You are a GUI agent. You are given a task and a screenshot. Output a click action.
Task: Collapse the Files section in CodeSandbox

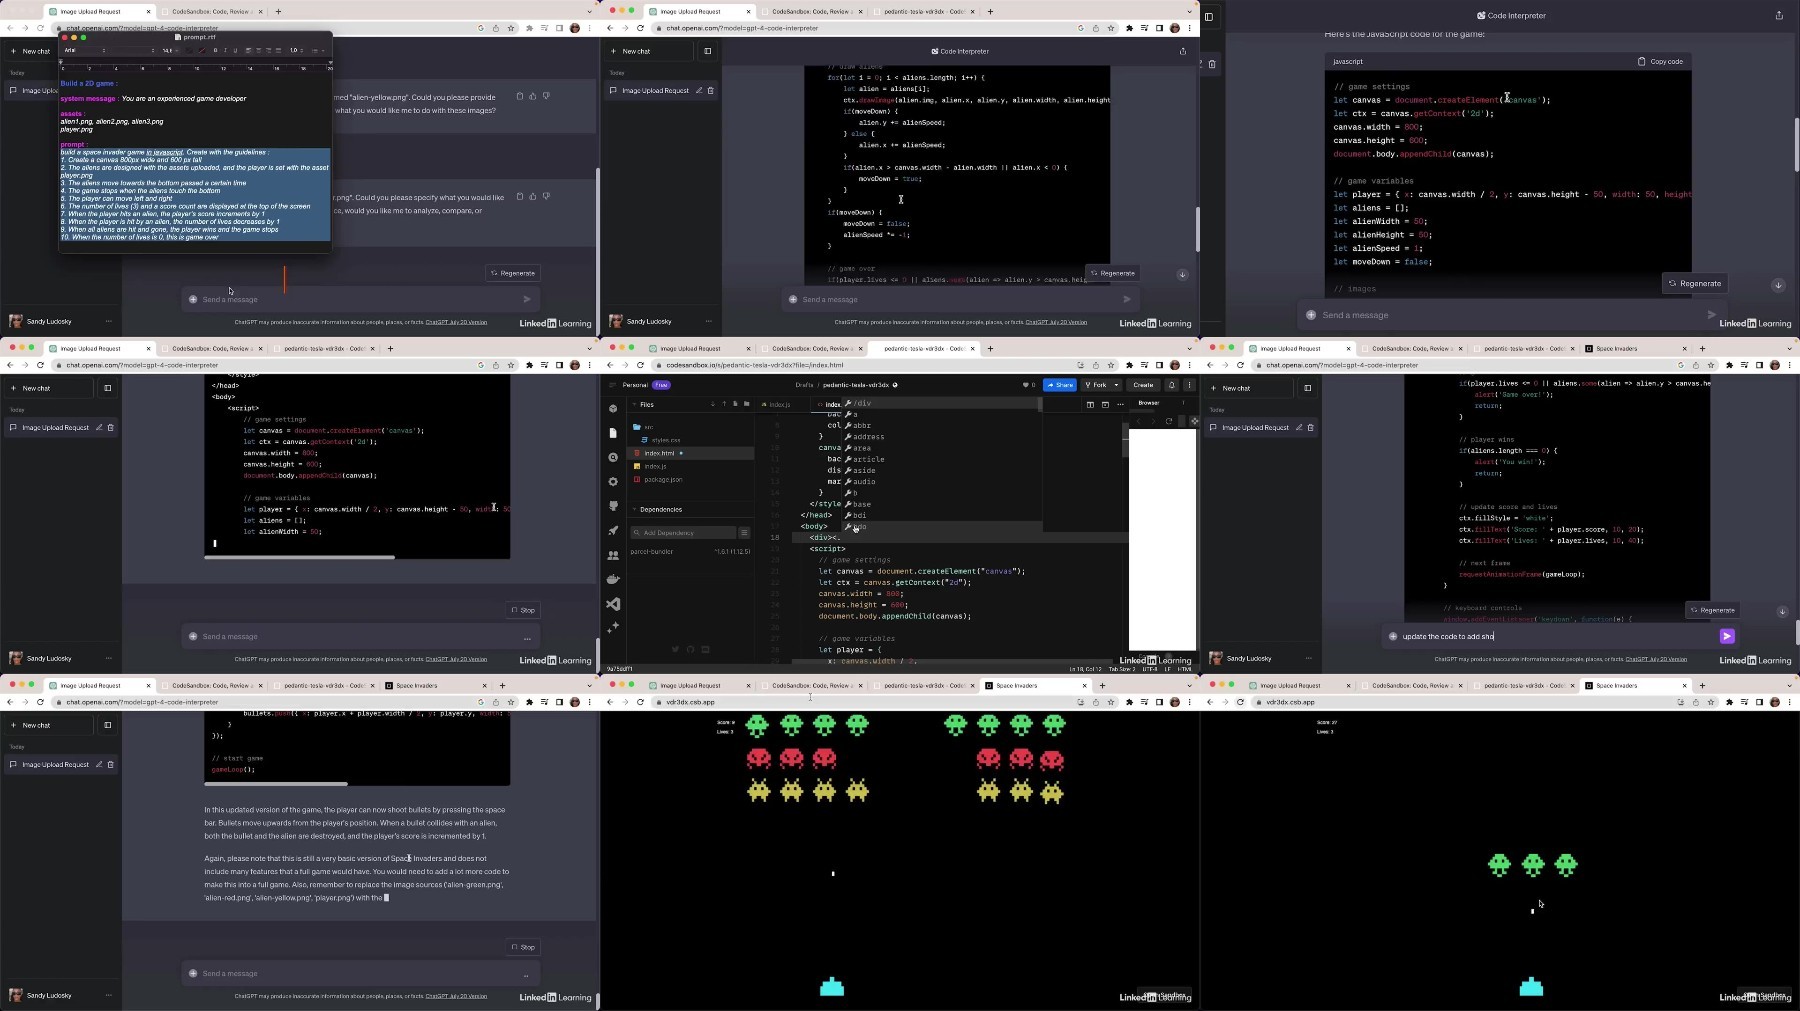[x=634, y=404]
